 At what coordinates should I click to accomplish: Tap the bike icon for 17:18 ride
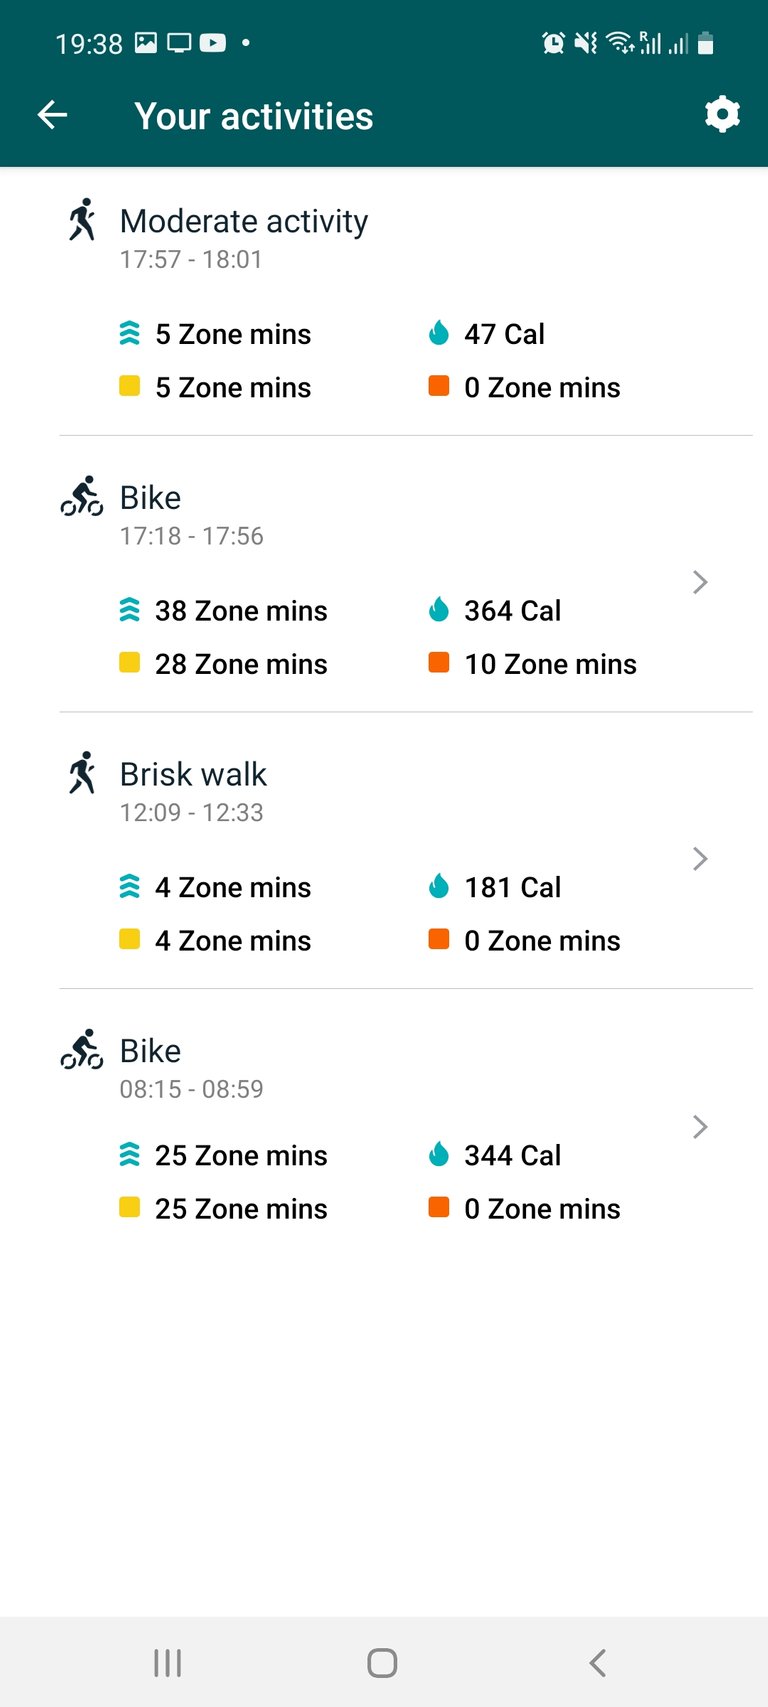(x=82, y=496)
